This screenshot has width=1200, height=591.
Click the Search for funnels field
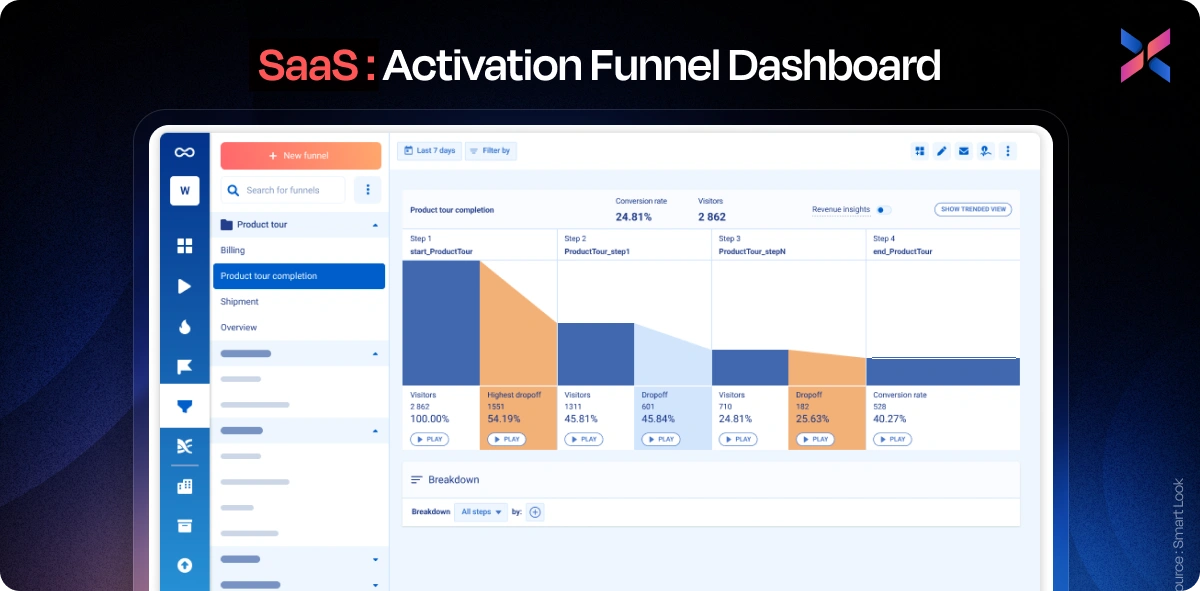click(x=283, y=190)
